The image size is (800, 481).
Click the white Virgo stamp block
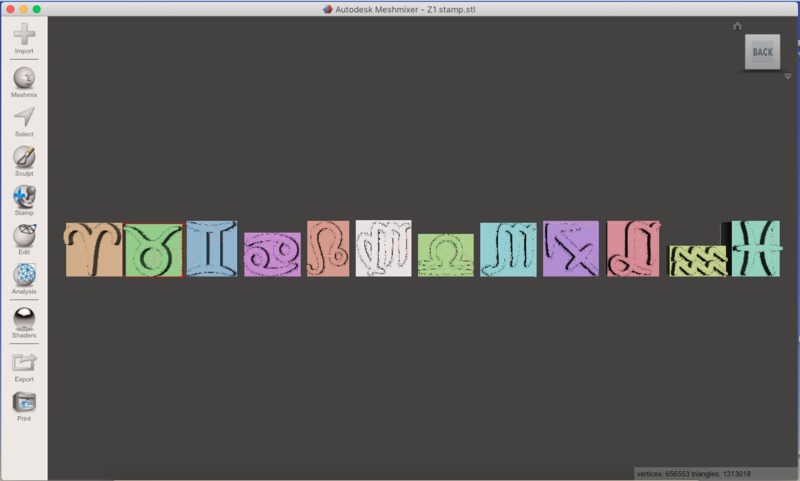383,248
